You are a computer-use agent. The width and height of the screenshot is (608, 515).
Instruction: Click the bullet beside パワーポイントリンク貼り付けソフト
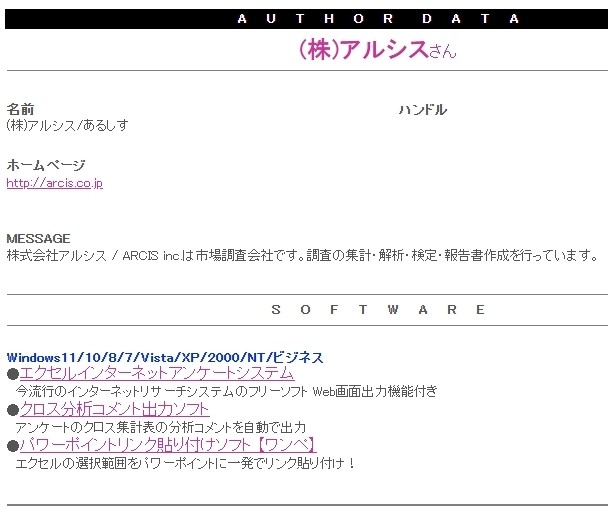coord(13,446)
